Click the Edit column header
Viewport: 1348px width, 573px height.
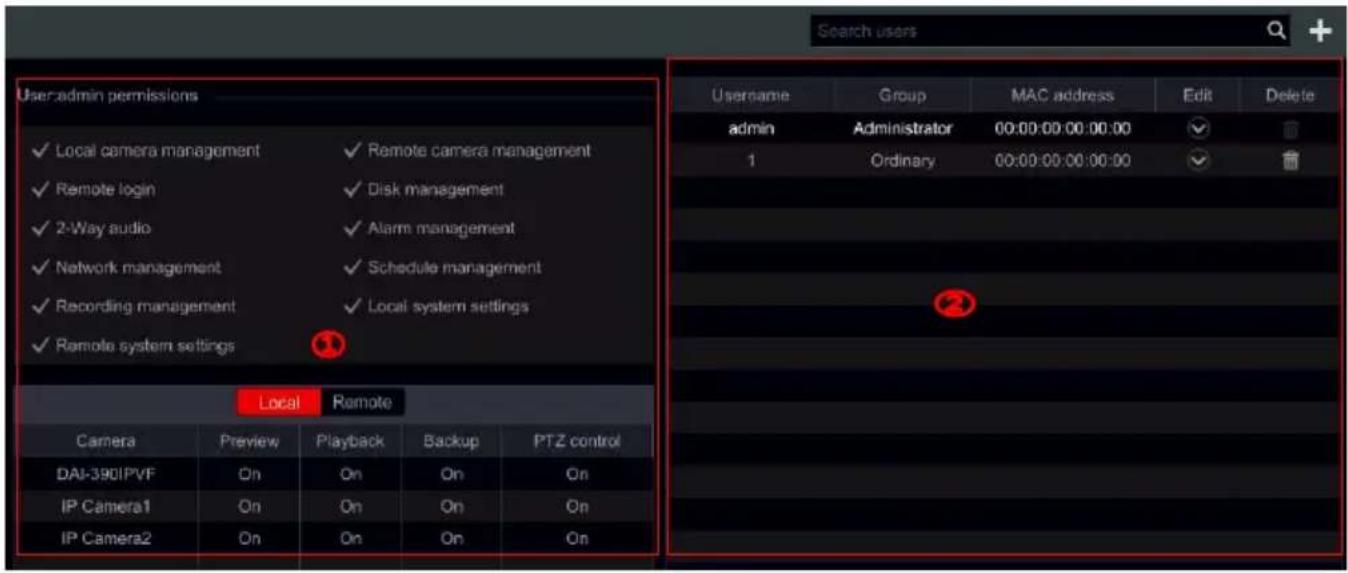(1197, 95)
